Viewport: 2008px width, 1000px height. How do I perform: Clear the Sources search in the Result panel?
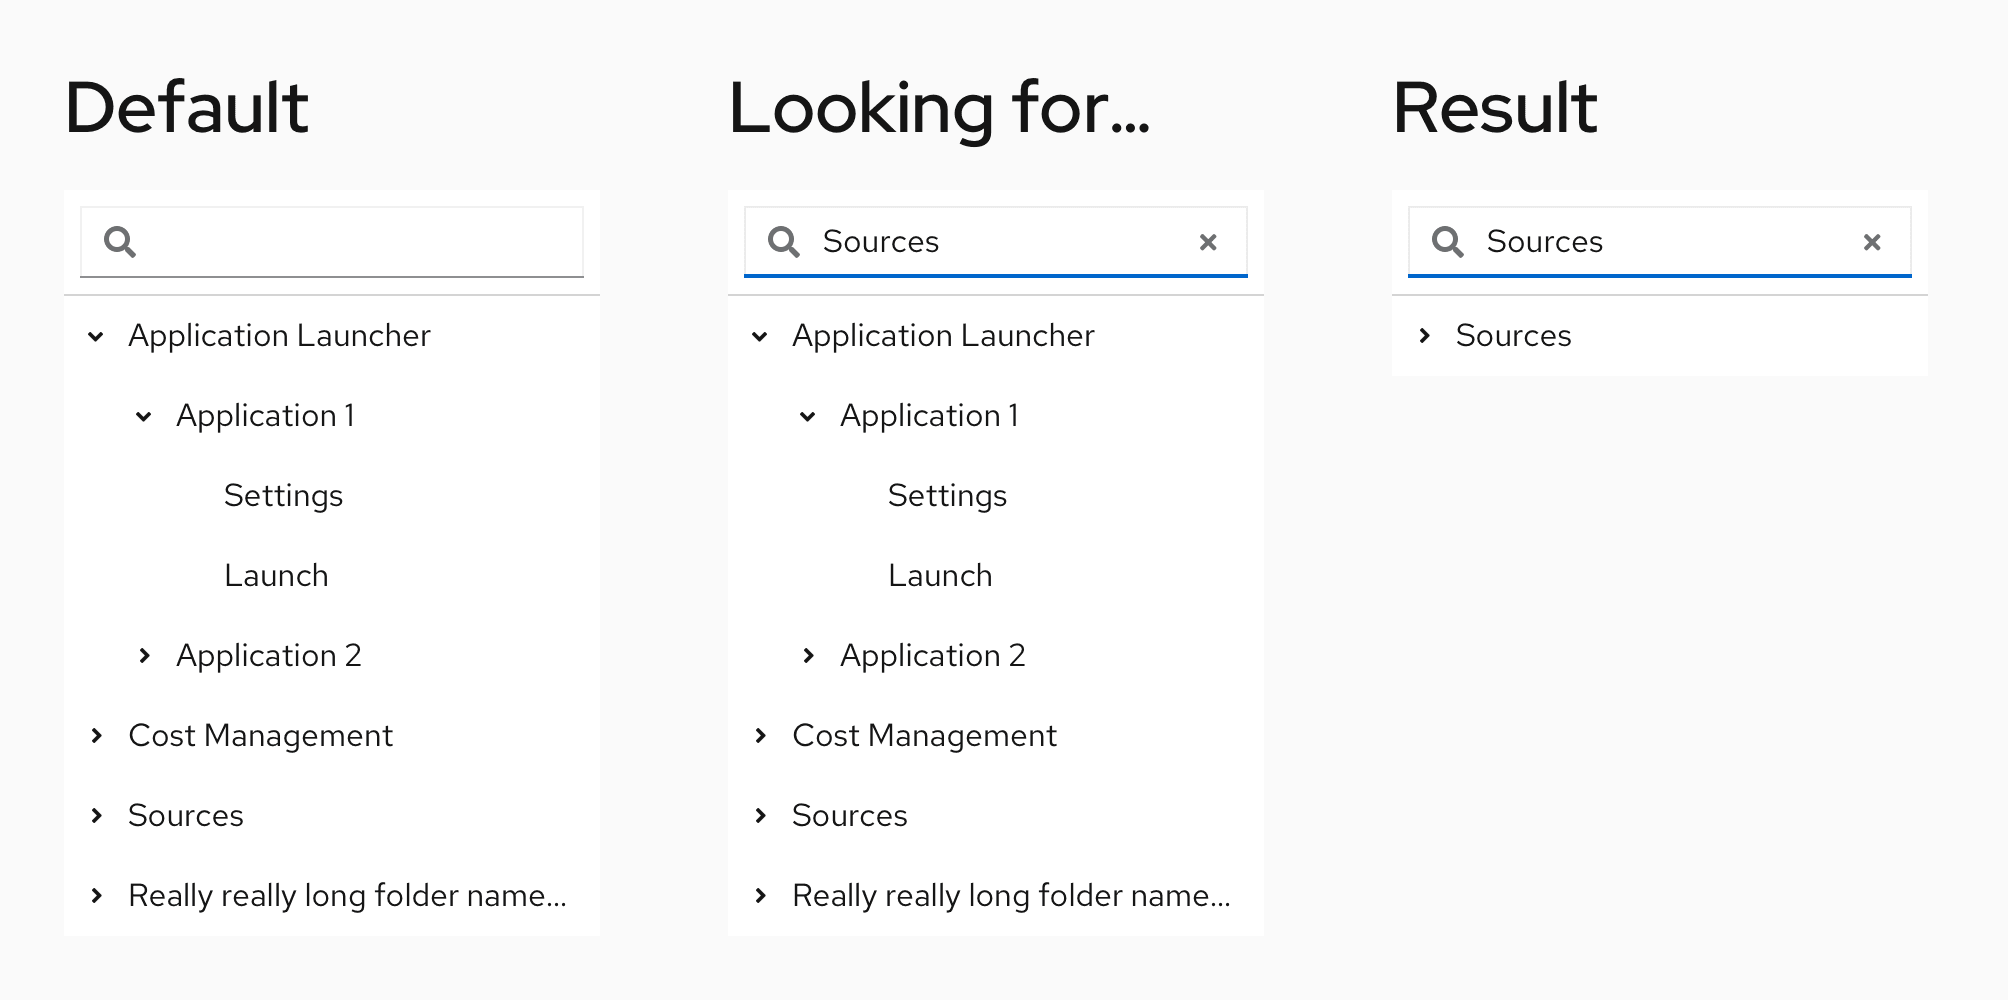pyautogui.click(x=1872, y=242)
